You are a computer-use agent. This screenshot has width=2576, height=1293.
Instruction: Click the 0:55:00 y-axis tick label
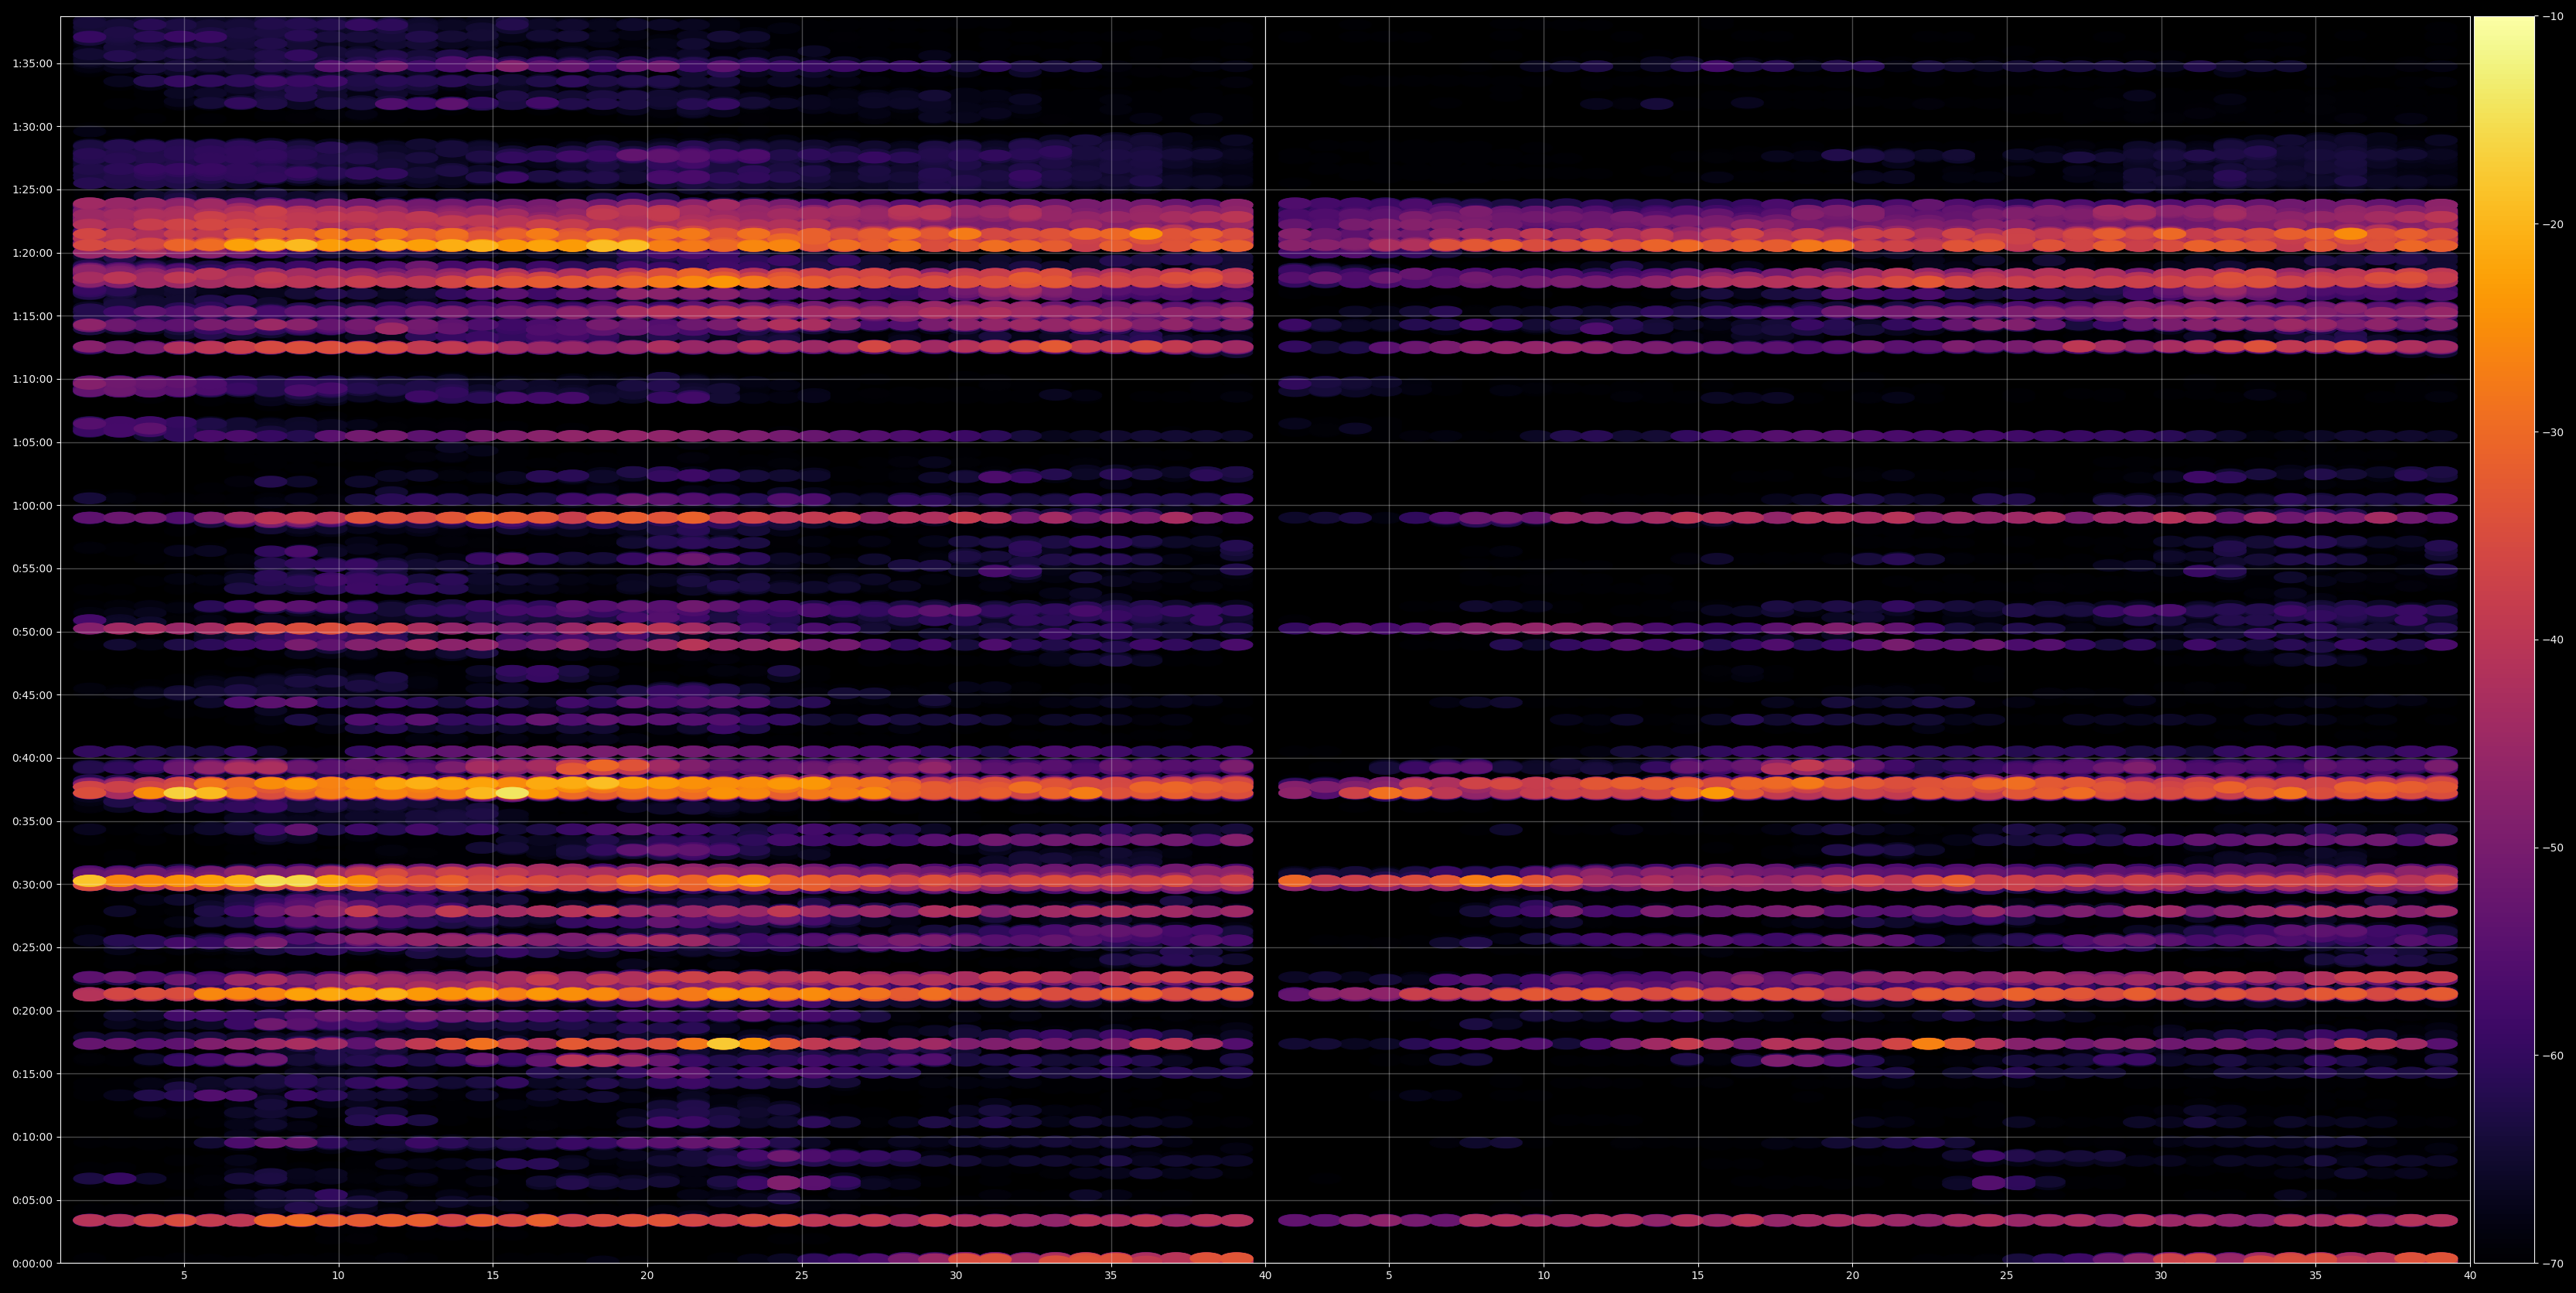(32, 569)
